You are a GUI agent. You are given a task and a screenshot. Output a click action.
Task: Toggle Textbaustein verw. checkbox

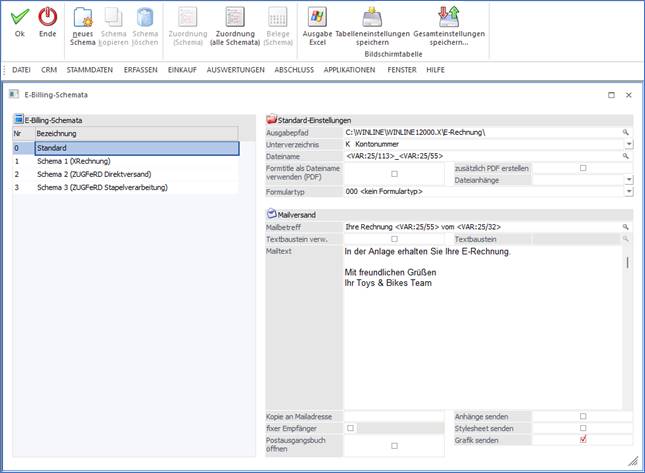[394, 239]
